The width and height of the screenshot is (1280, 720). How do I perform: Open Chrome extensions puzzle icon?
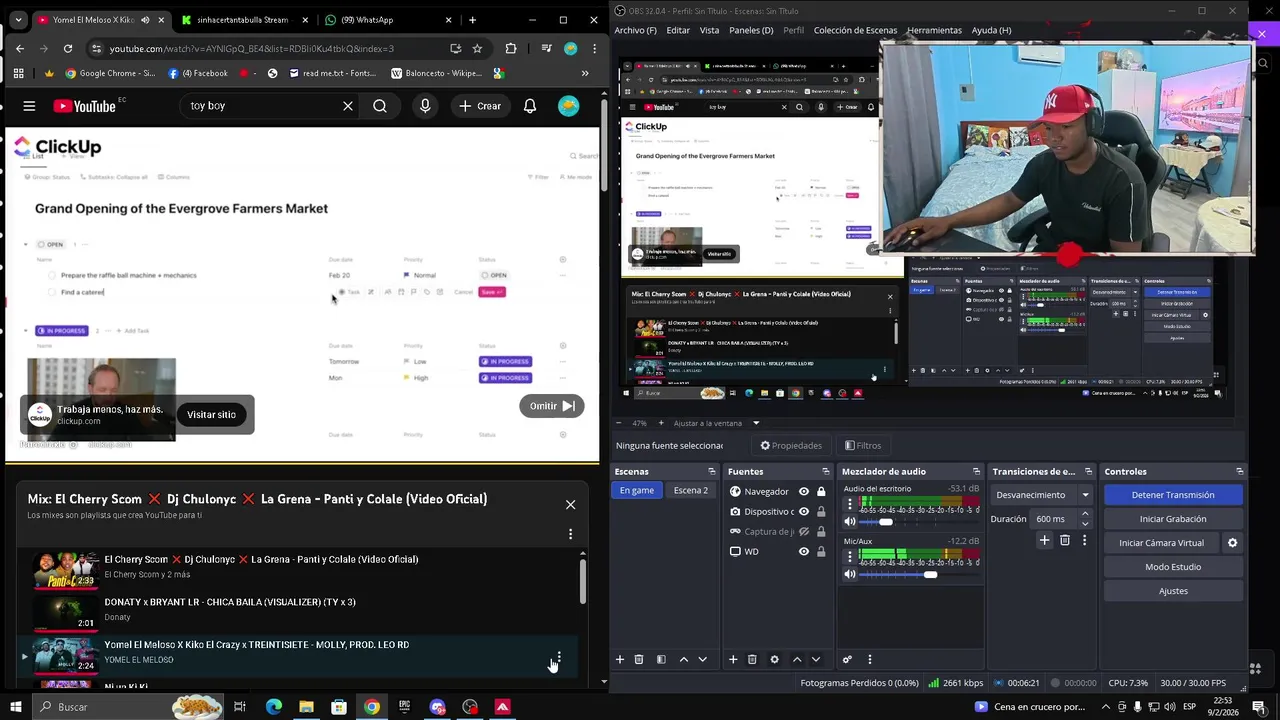(511, 48)
